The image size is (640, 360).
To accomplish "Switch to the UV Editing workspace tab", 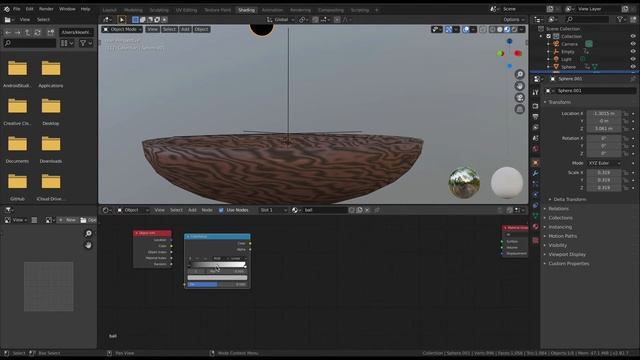I will pyautogui.click(x=187, y=10).
